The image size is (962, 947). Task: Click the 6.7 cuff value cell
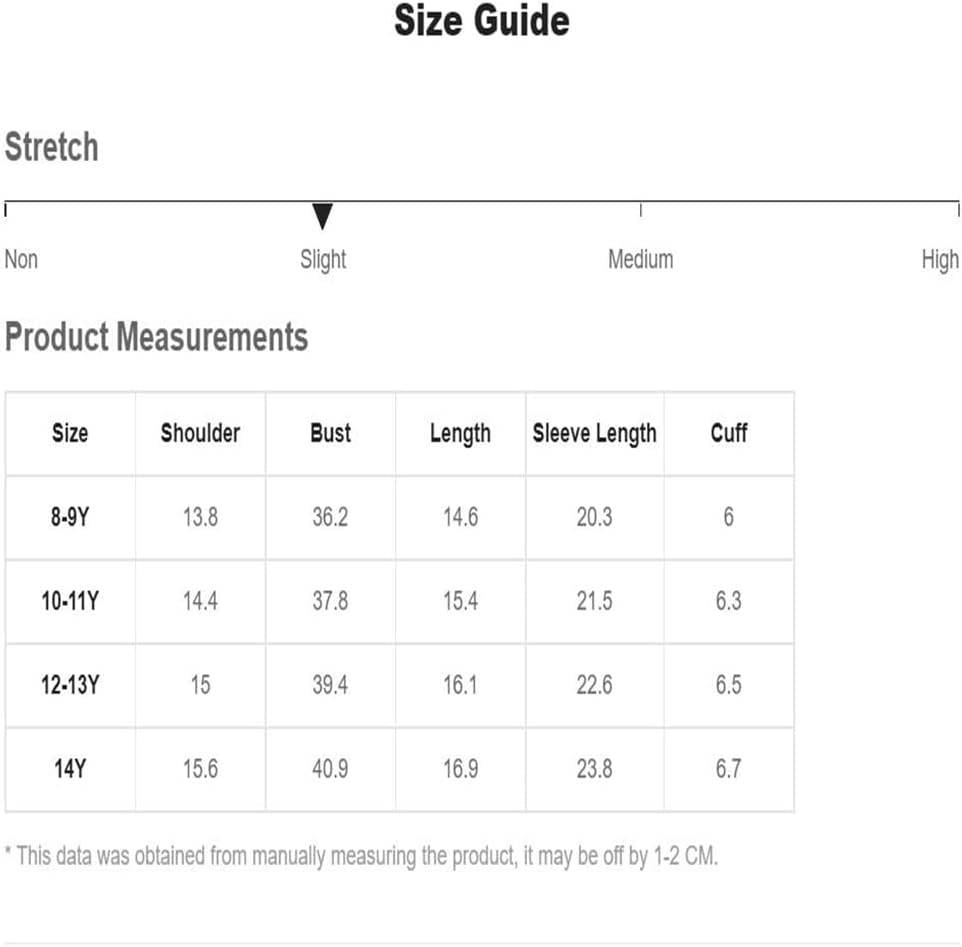point(729,769)
